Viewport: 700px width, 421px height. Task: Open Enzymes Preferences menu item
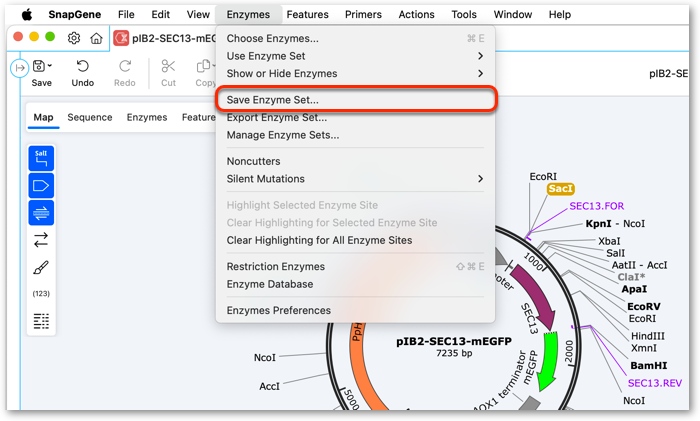(355, 310)
